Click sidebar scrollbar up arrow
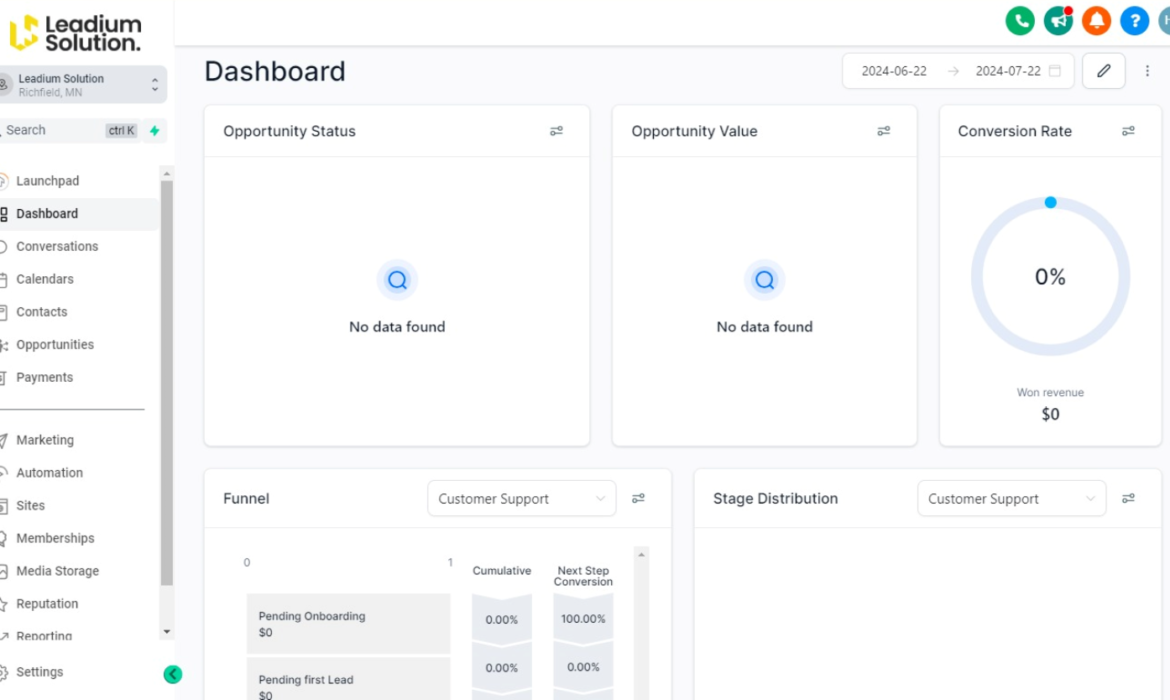Image resolution: width=1170 pixels, height=700 pixels. point(166,173)
